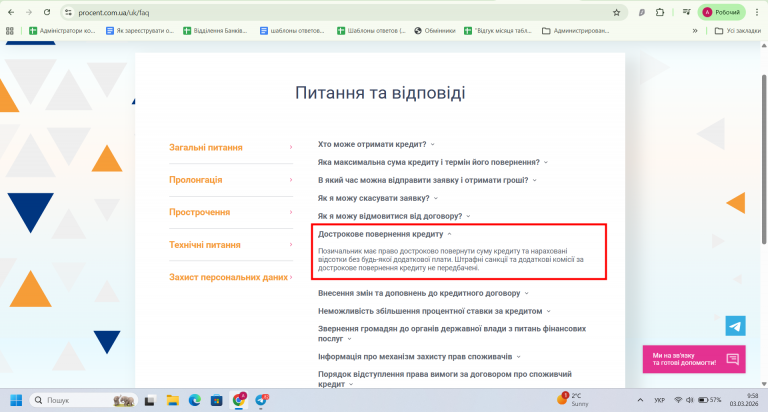
Task: Go back using the browser back arrow
Action: [x=11, y=12]
